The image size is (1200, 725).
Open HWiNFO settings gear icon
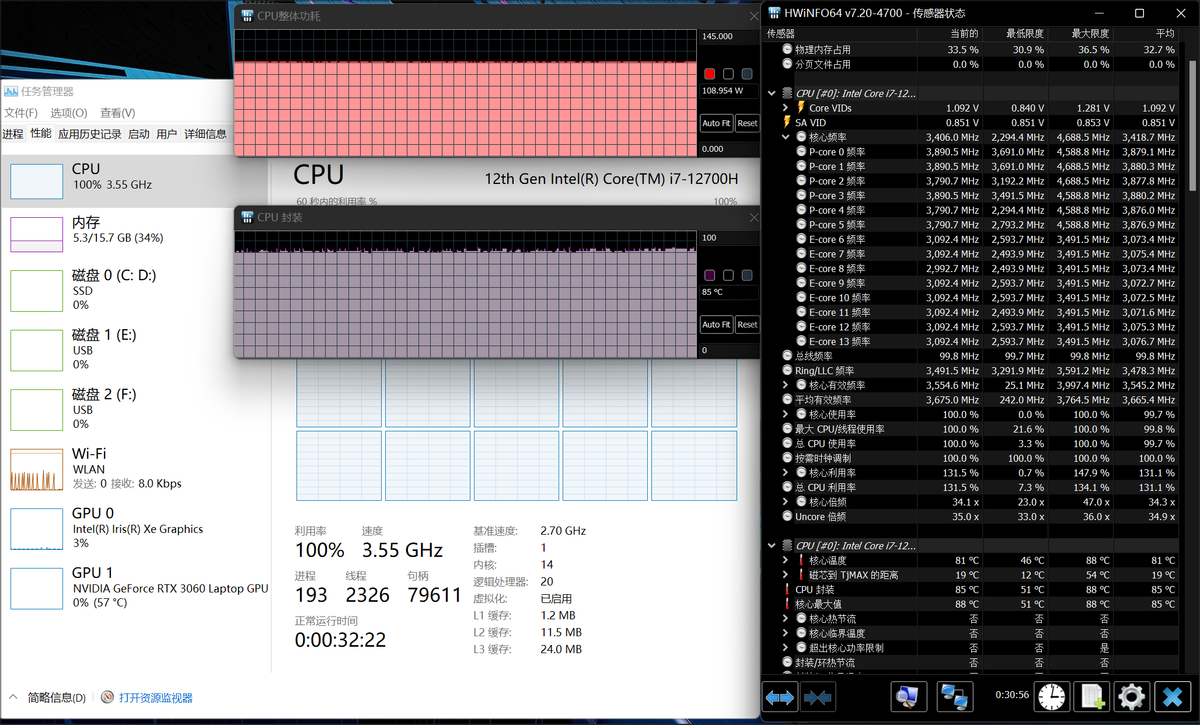coord(1131,697)
